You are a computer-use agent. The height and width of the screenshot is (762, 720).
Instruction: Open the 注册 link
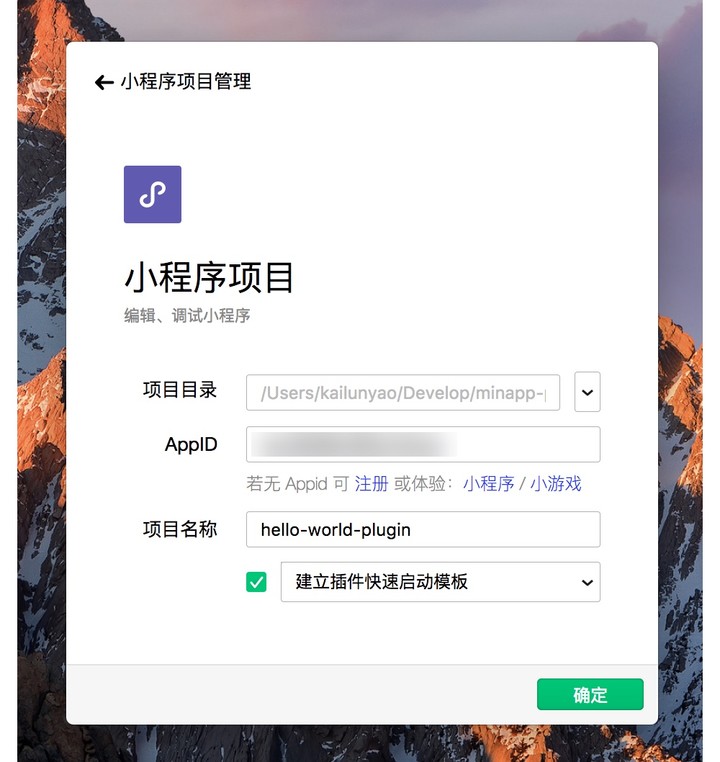pyautogui.click(x=371, y=484)
